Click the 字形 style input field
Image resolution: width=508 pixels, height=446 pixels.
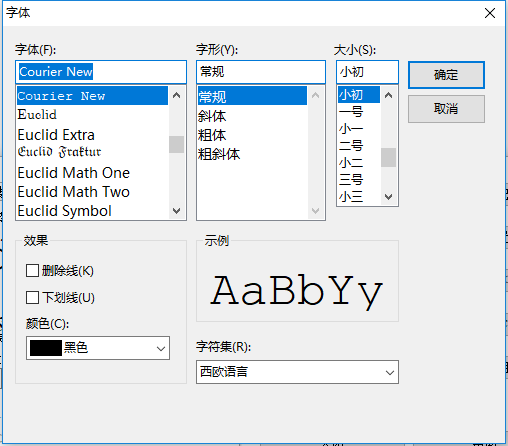[261, 72]
